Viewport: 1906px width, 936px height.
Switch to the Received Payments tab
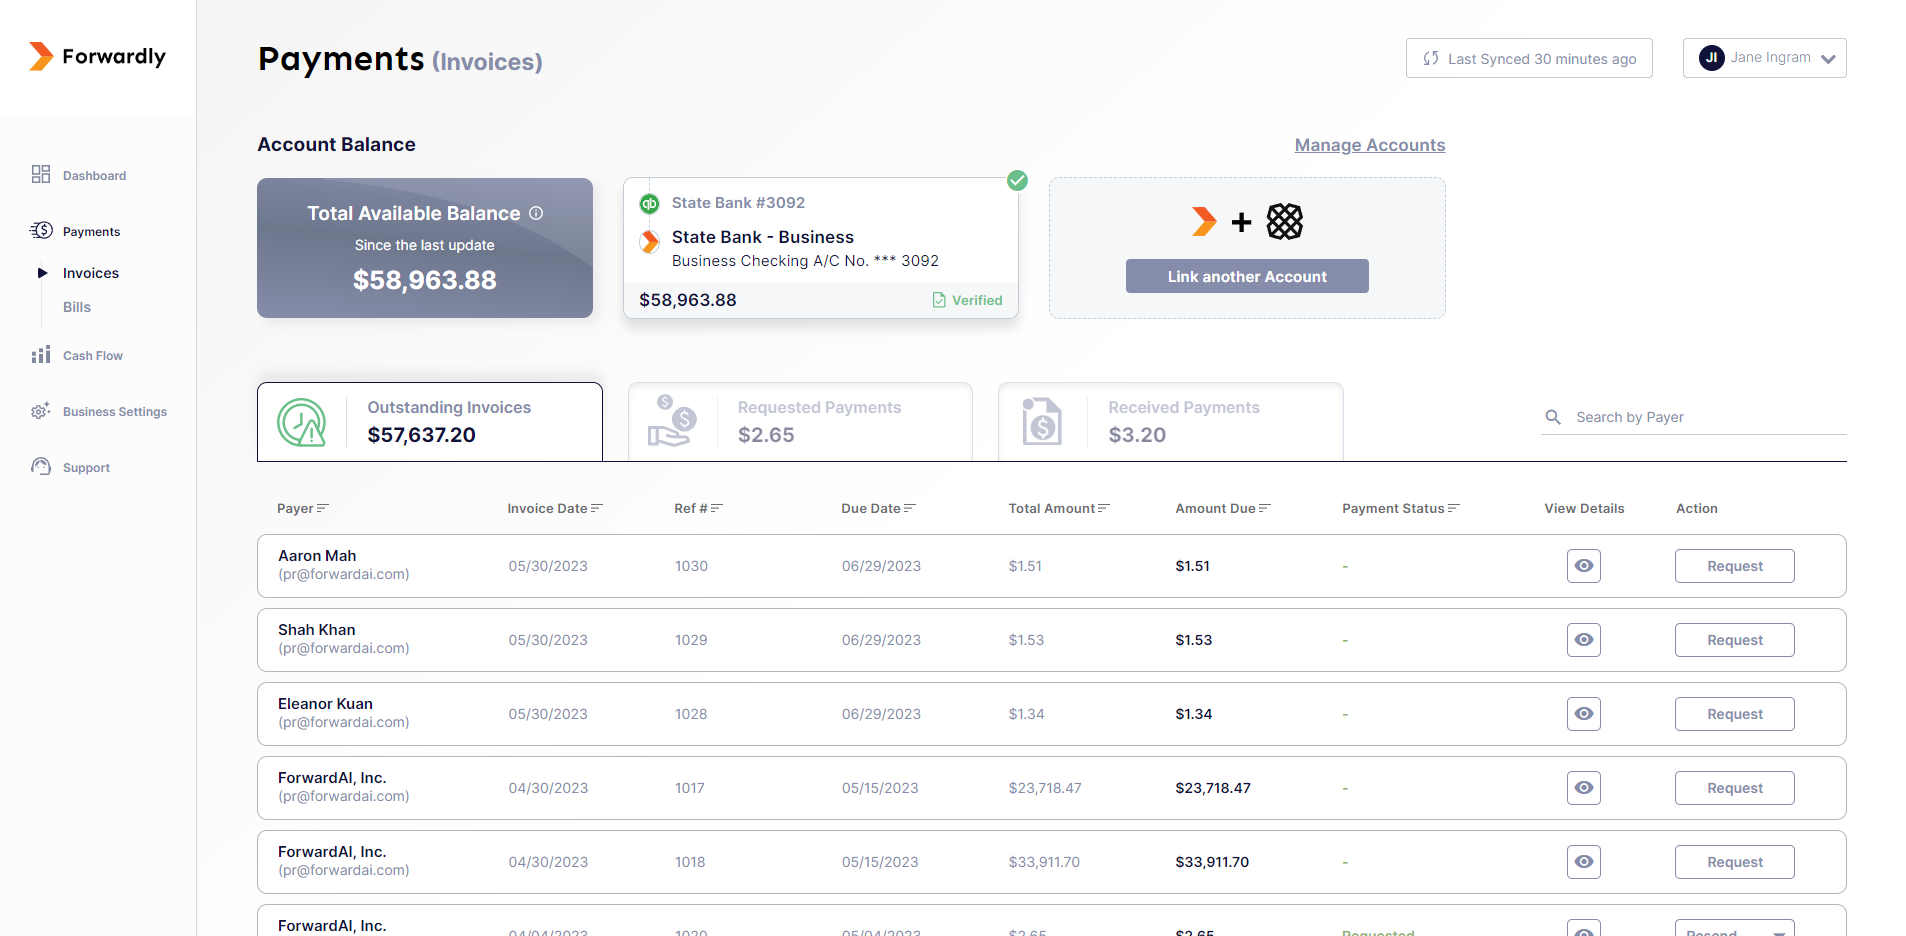tap(1170, 421)
